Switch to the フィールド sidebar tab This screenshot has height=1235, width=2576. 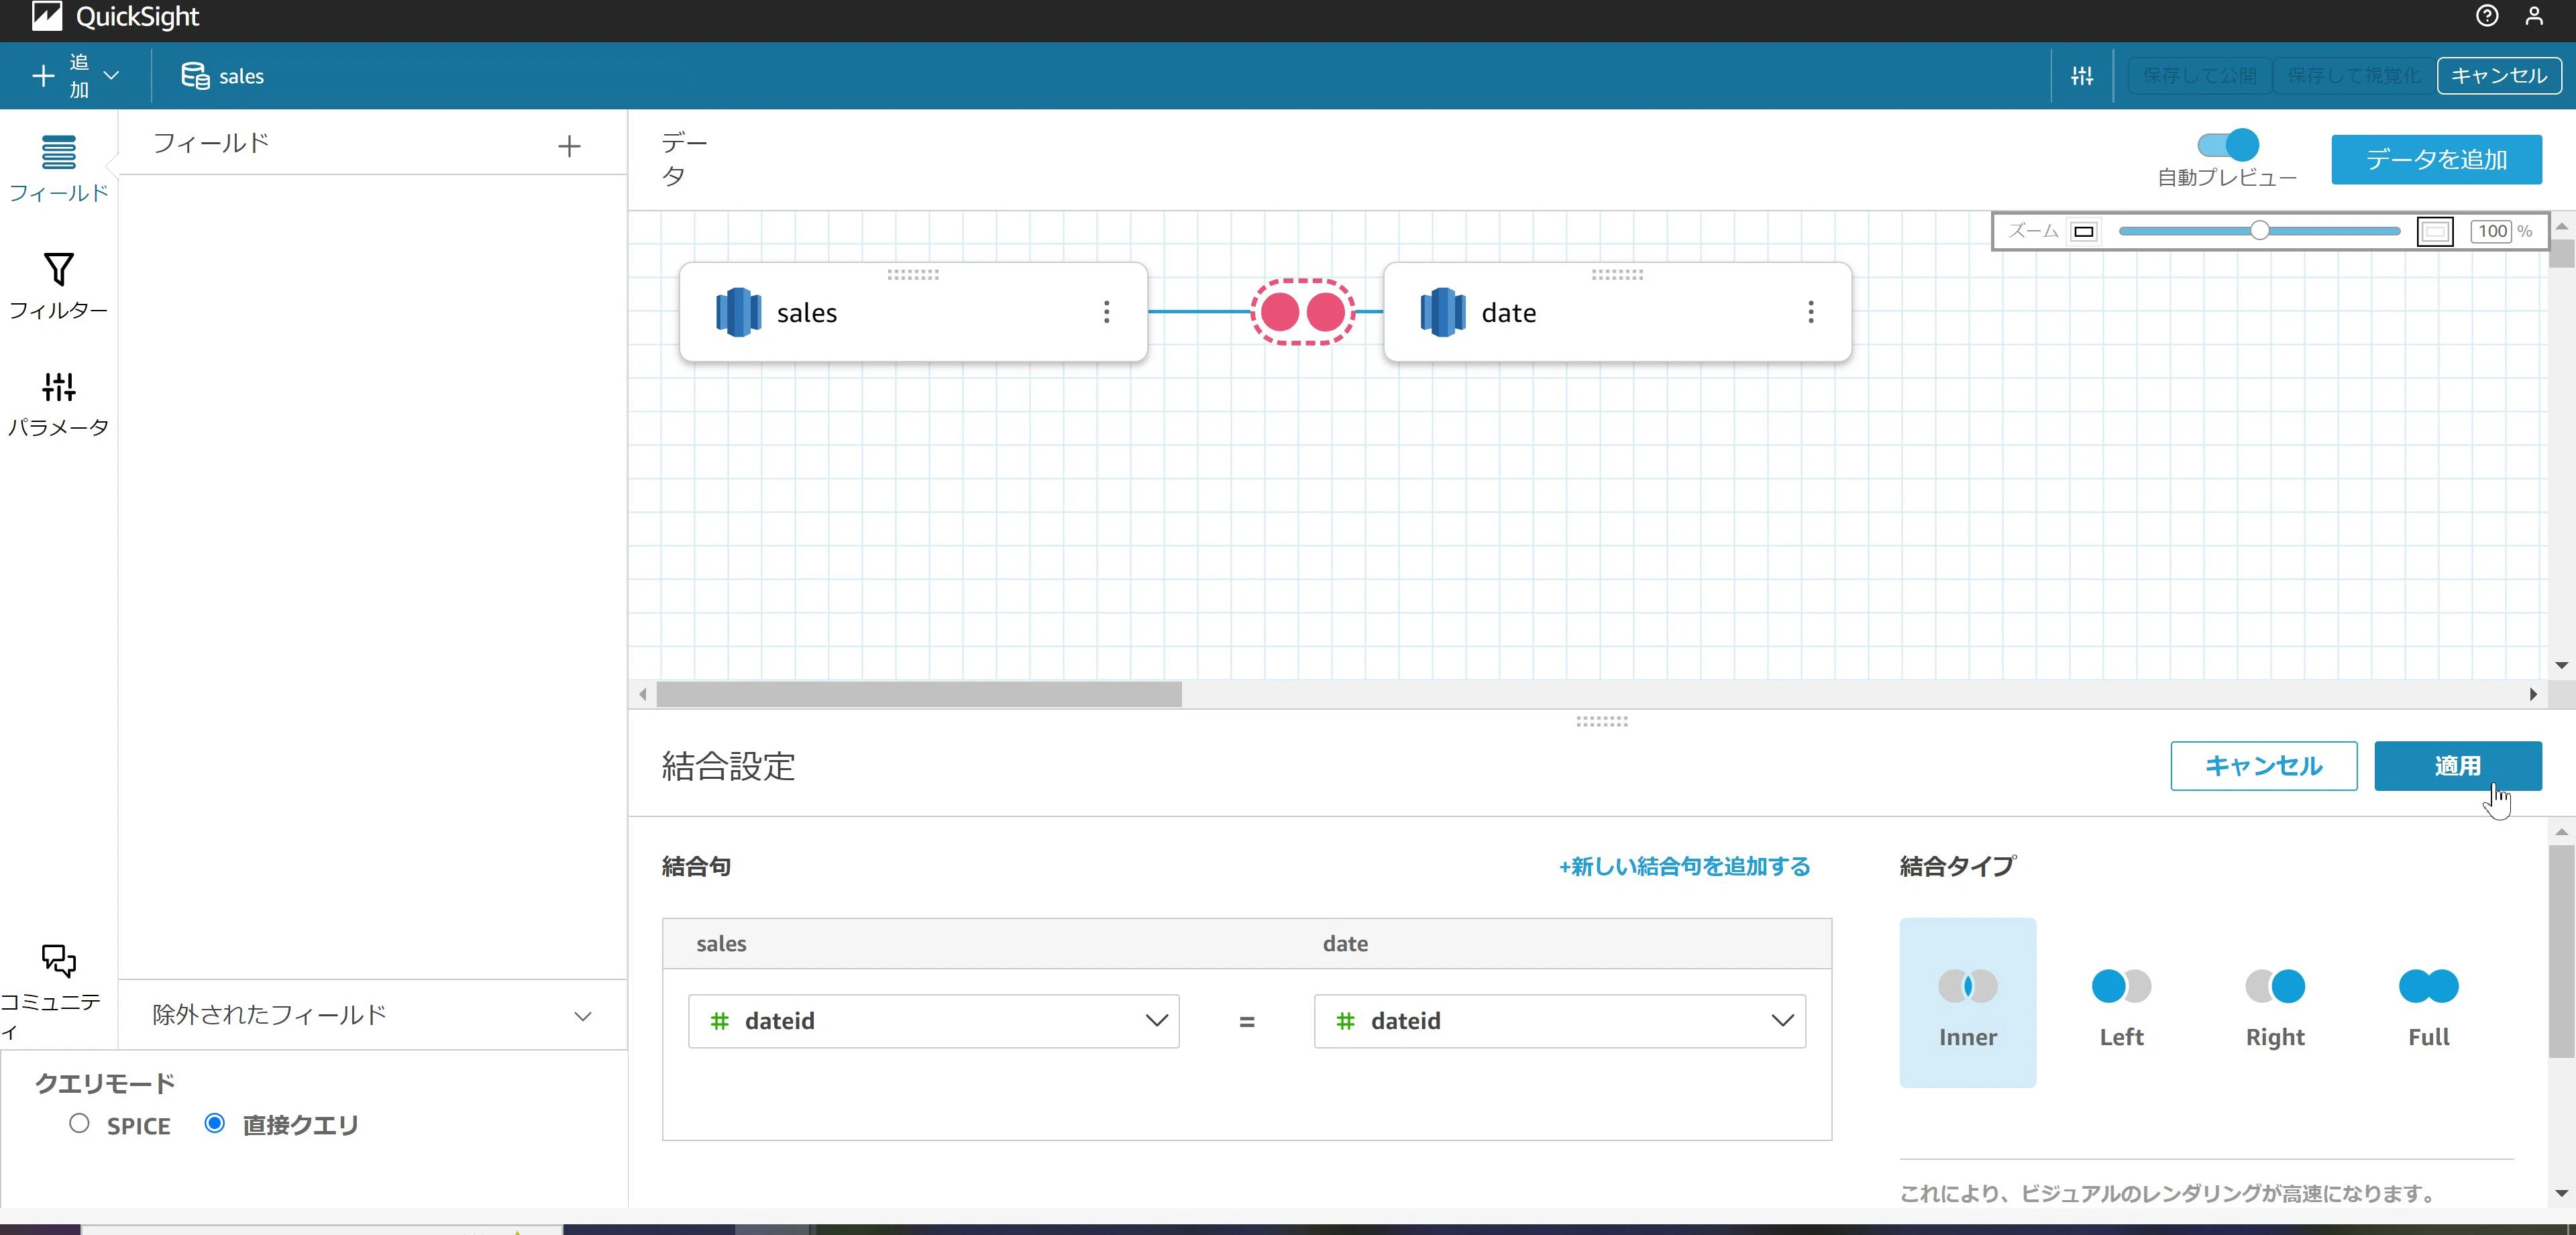coord(58,168)
